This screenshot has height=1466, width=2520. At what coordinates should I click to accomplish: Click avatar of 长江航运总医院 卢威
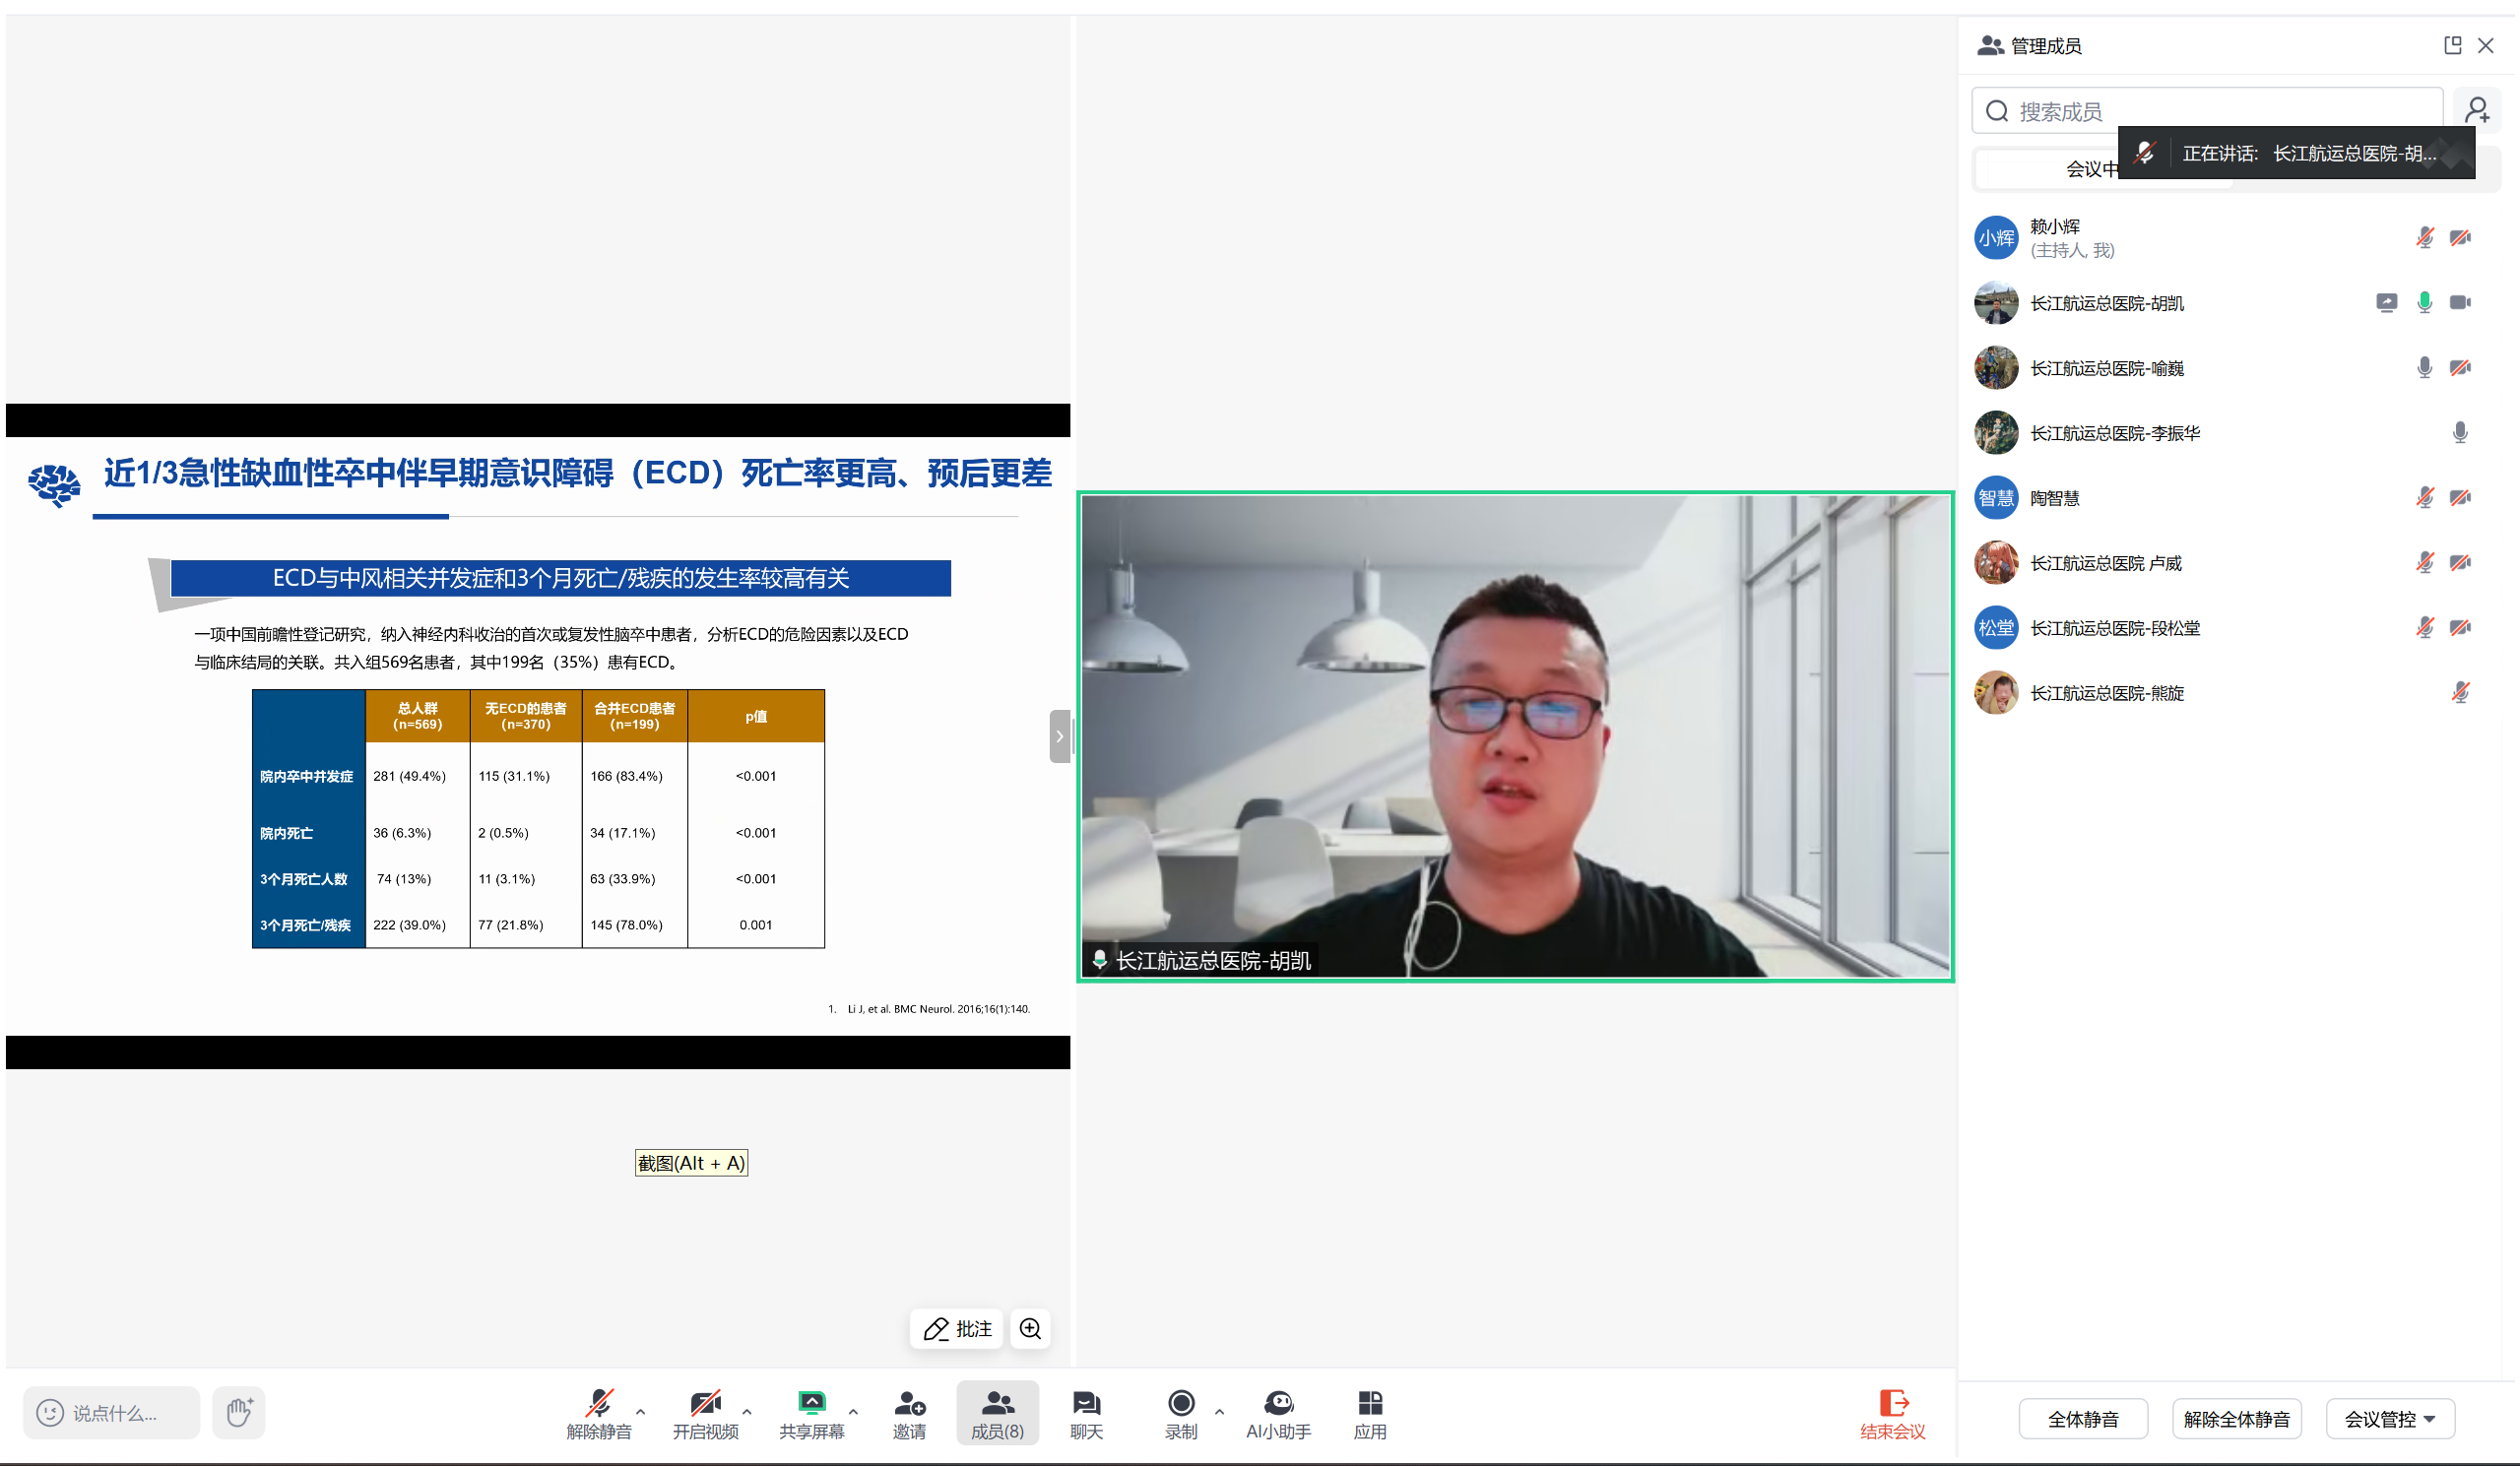click(1995, 563)
